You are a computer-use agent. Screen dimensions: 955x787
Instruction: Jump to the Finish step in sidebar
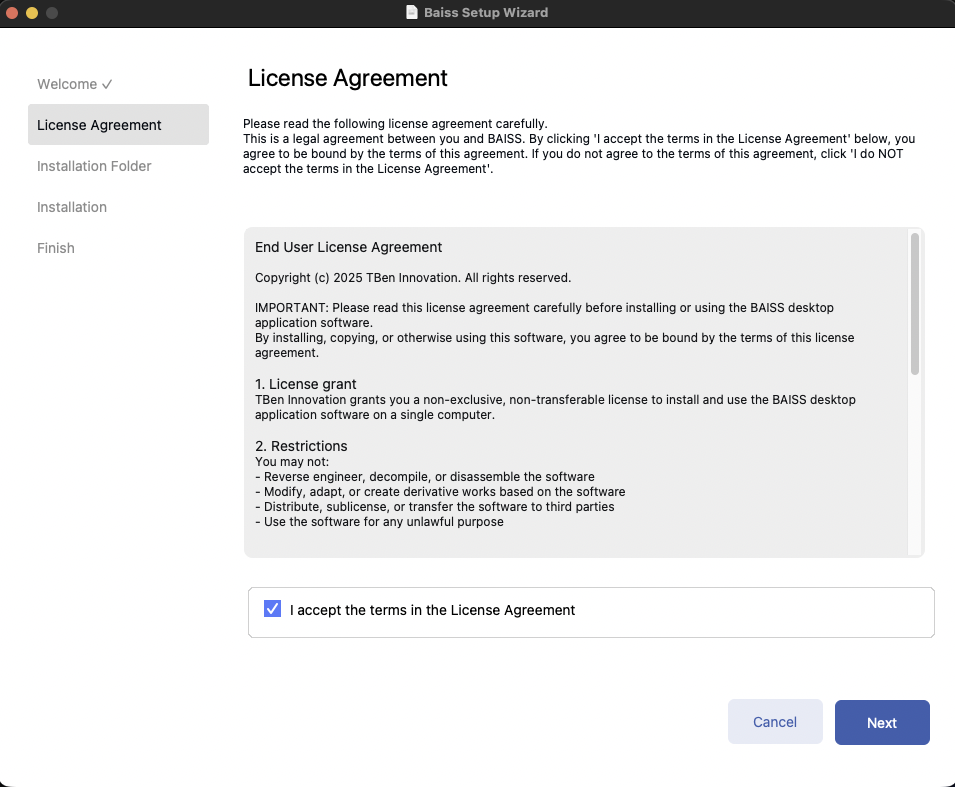tap(56, 248)
